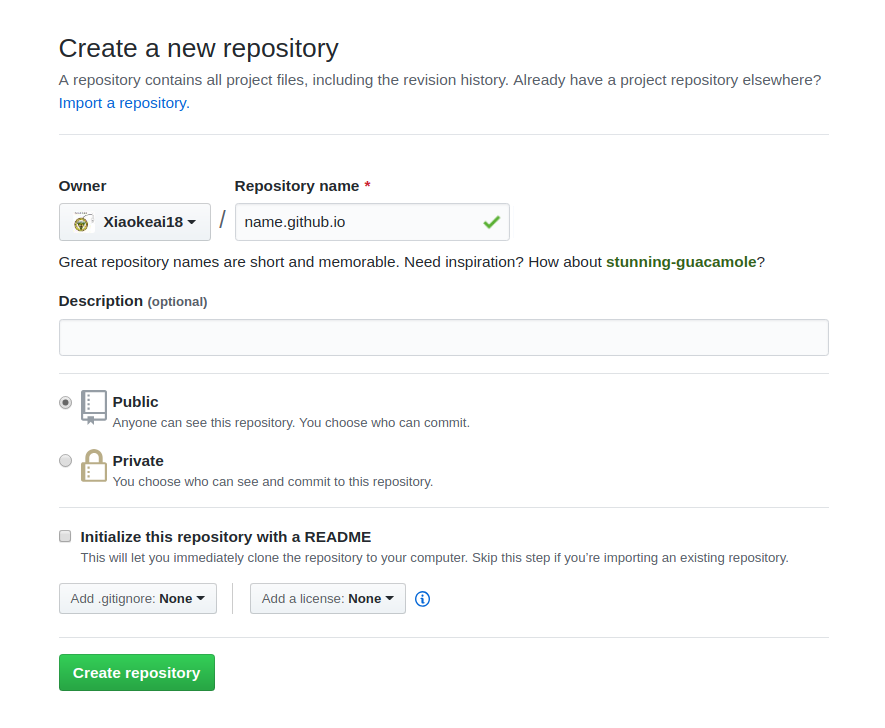Screen dimensions: 885x728
Task: Open the Import a repository link
Action: 124,103
